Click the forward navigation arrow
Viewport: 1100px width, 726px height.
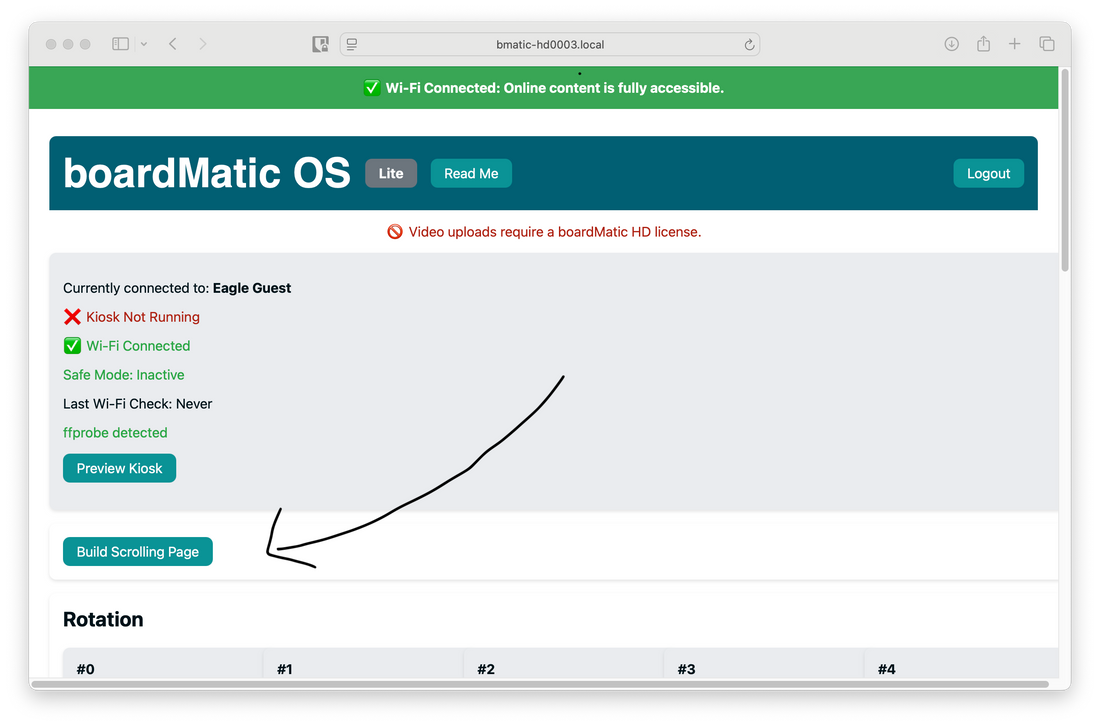click(x=203, y=44)
